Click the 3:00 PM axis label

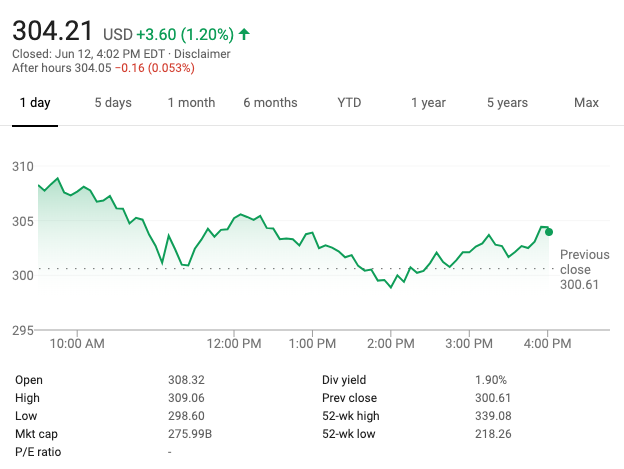[x=469, y=343]
